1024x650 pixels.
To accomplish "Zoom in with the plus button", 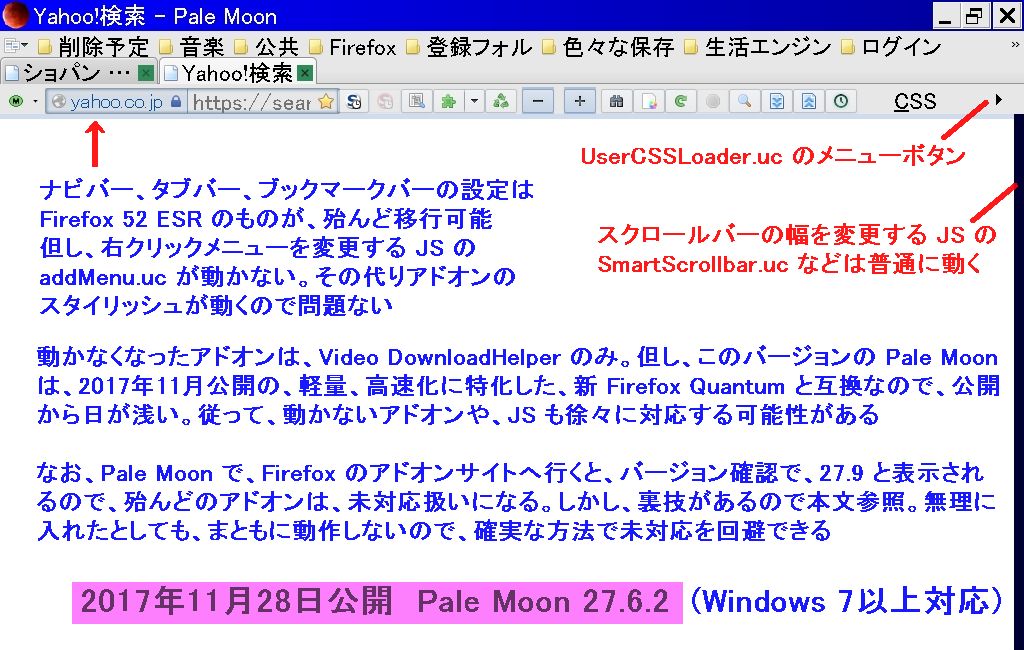I will click(x=579, y=101).
